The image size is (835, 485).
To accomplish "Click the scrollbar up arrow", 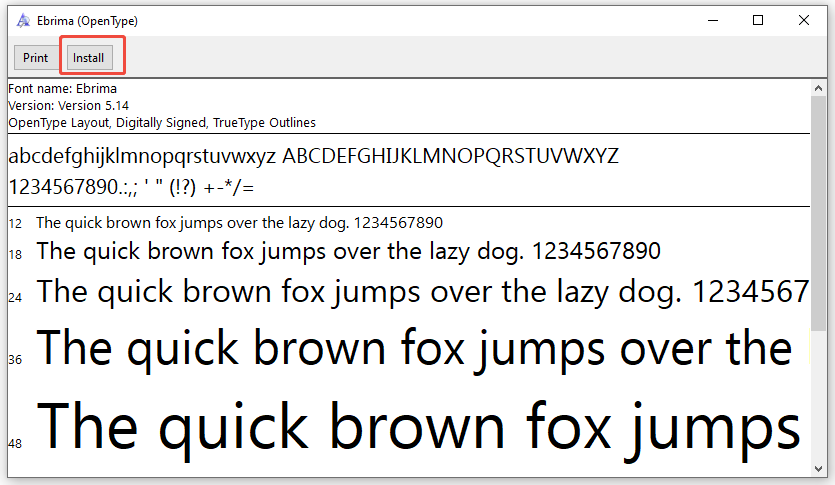I will pyautogui.click(x=818, y=88).
